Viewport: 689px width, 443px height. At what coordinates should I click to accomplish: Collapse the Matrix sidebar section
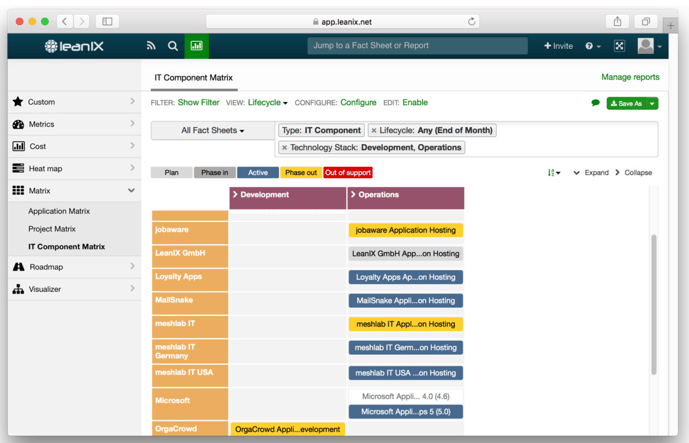131,190
